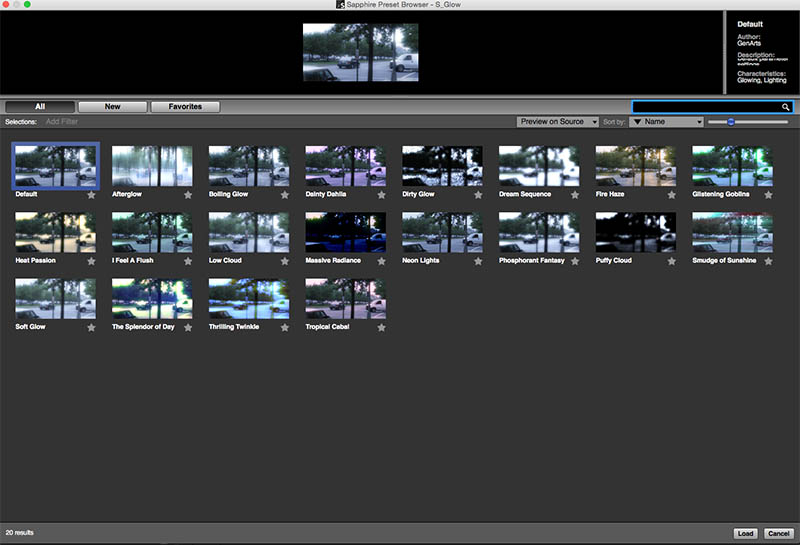This screenshot has height=545, width=800.
Task: Select the Fire Haze thumbnail
Action: (636, 166)
